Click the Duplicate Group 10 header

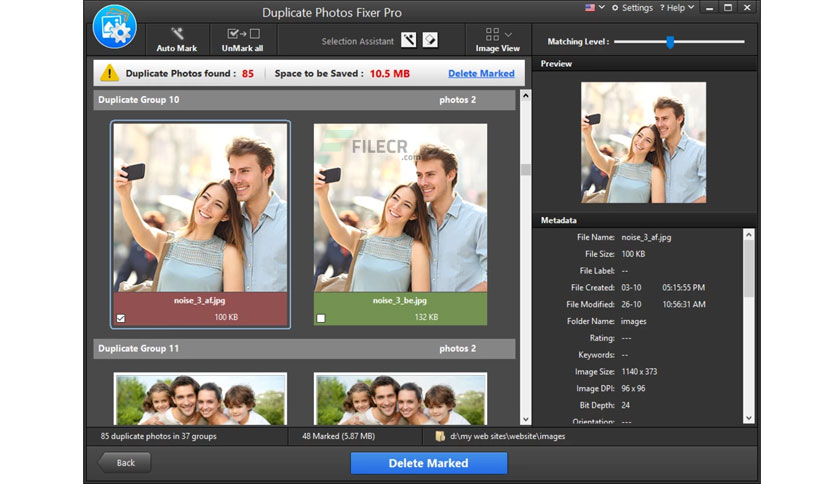coord(304,100)
